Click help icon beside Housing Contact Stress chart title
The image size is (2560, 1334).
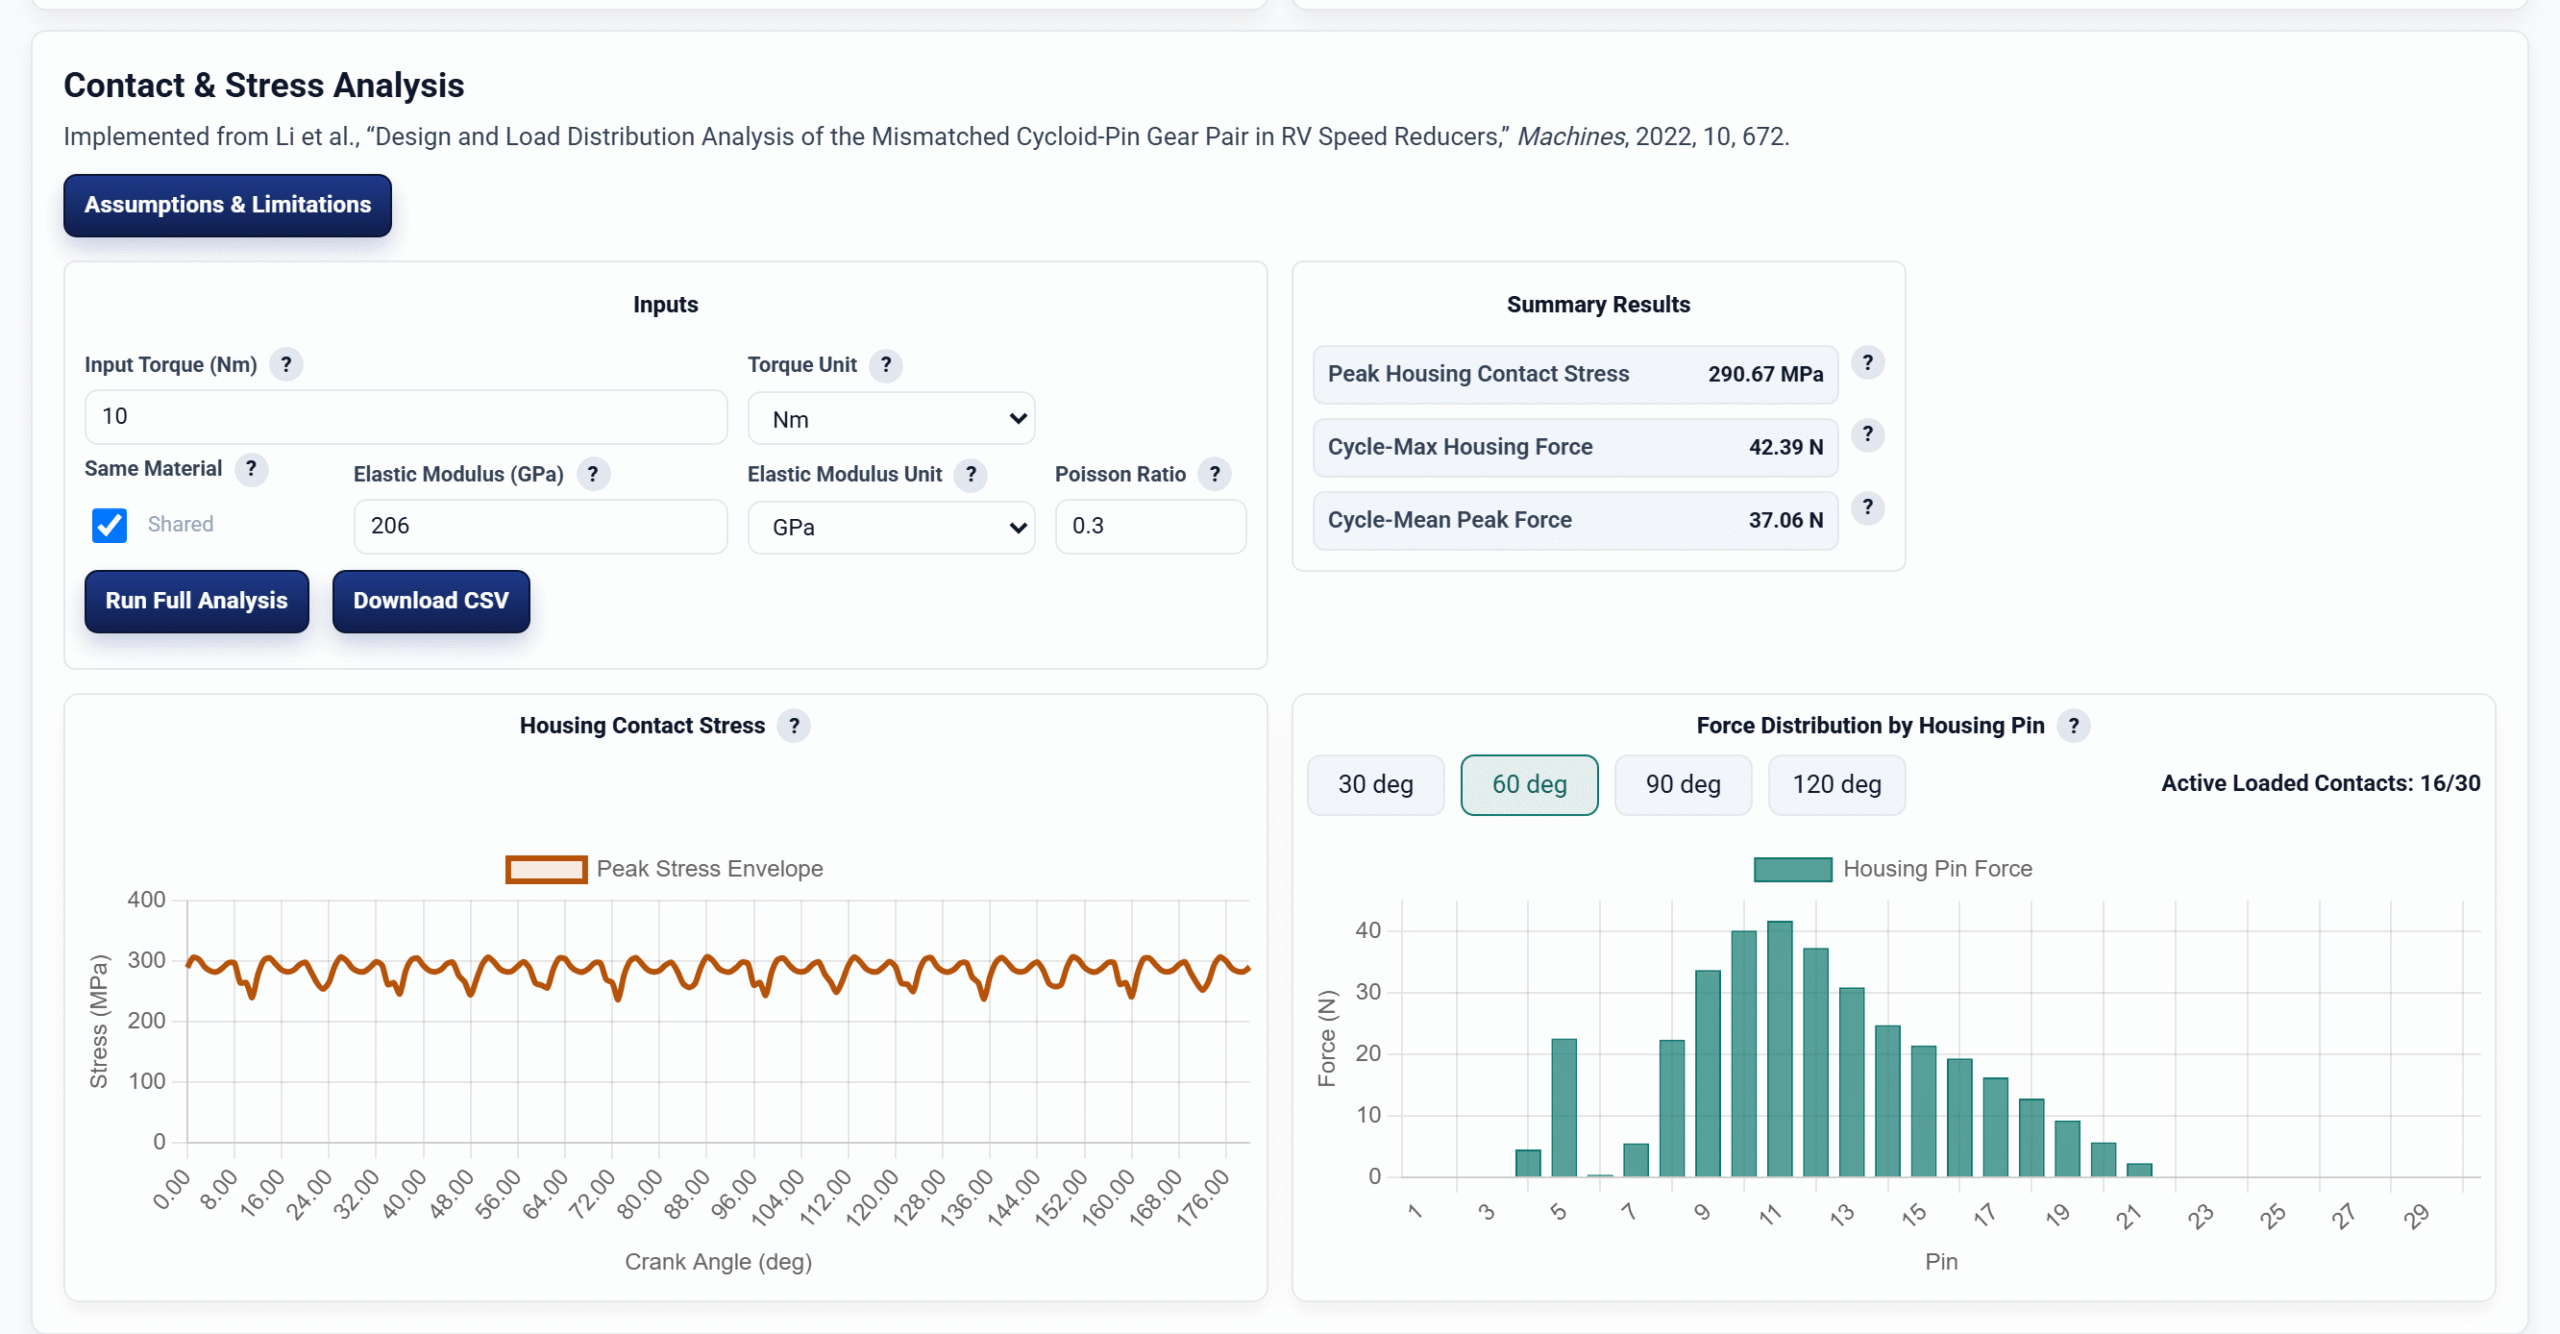click(794, 726)
